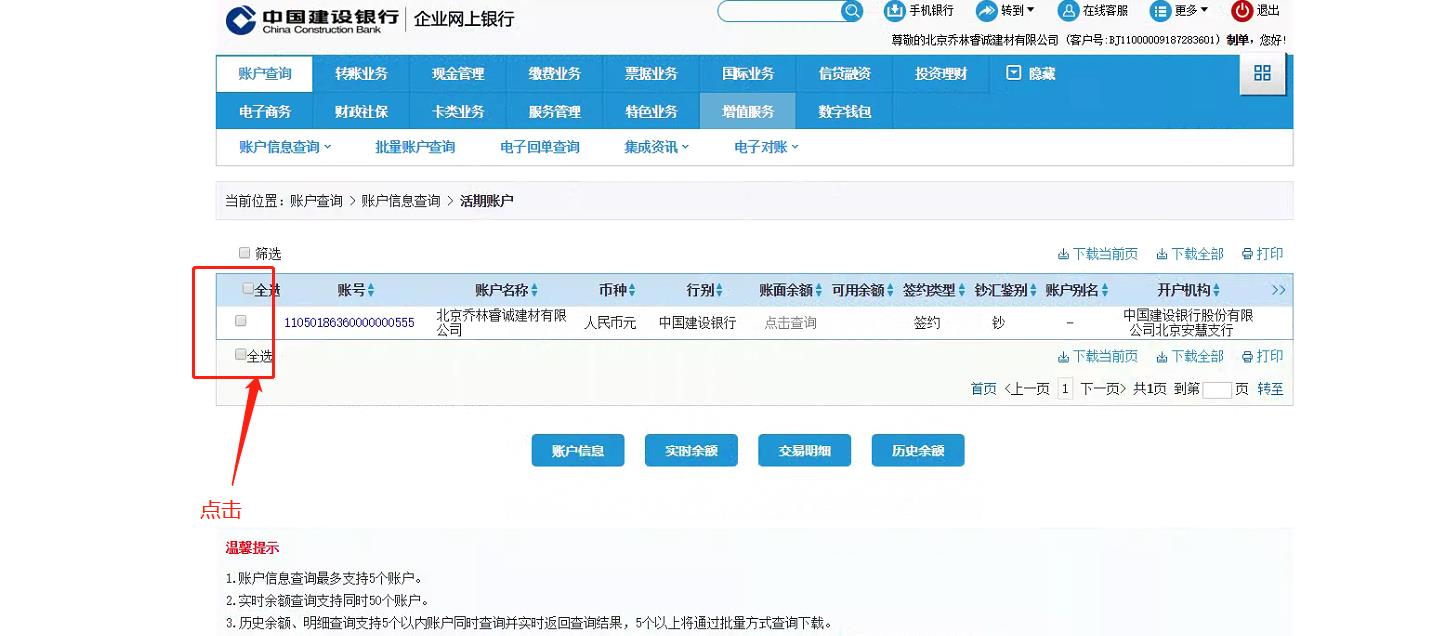Switch to the 转账业务 tab
The width and height of the screenshot is (1453, 636).
pyautogui.click(x=362, y=73)
